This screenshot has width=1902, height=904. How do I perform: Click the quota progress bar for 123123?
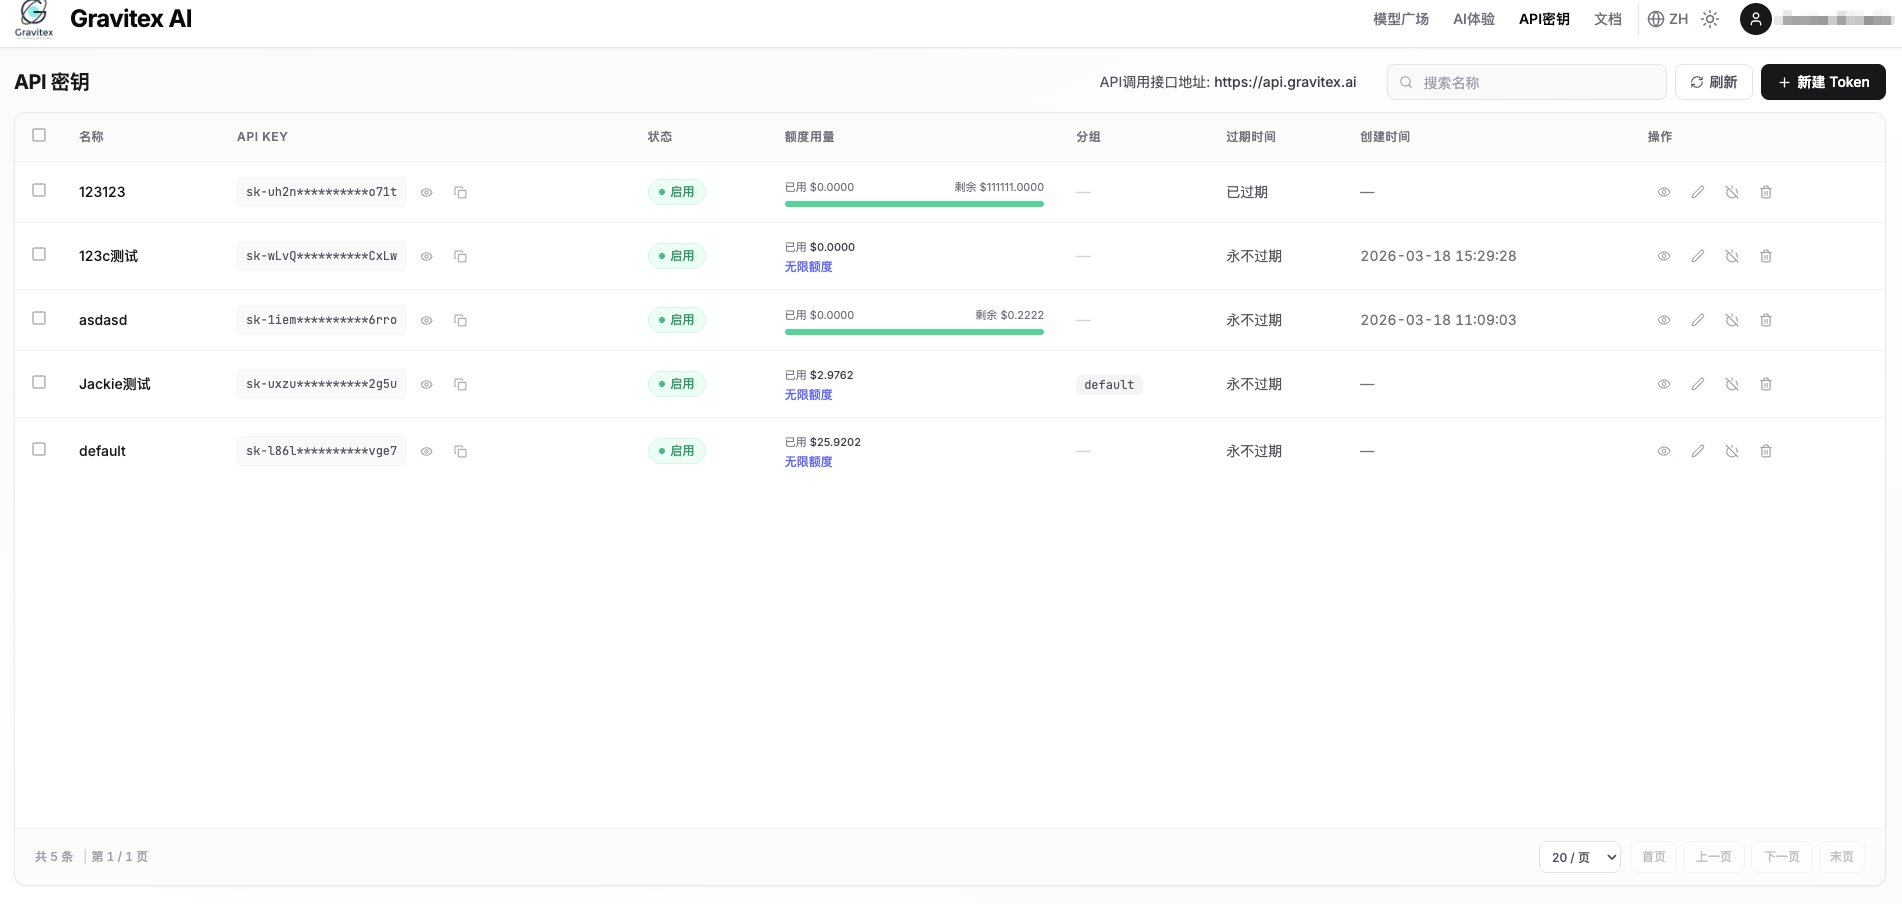click(914, 204)
